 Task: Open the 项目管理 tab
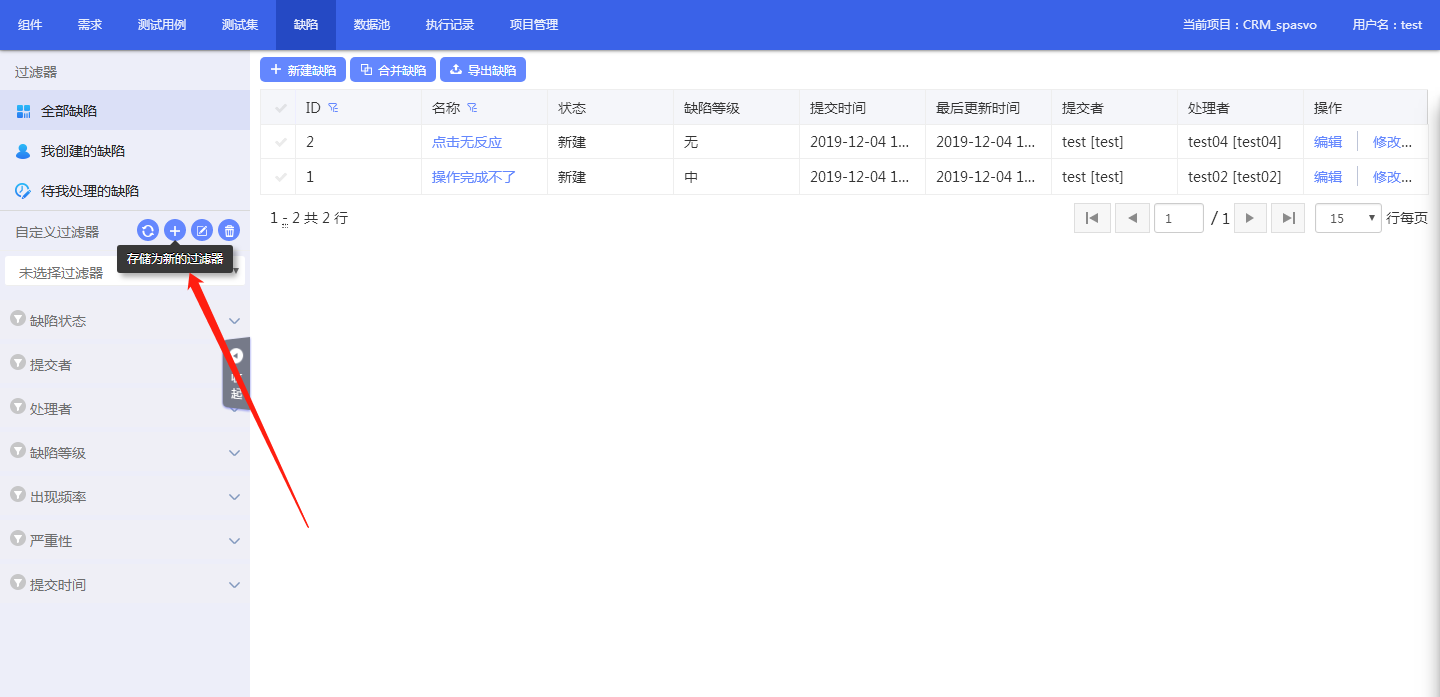click(x=534, y=25)
